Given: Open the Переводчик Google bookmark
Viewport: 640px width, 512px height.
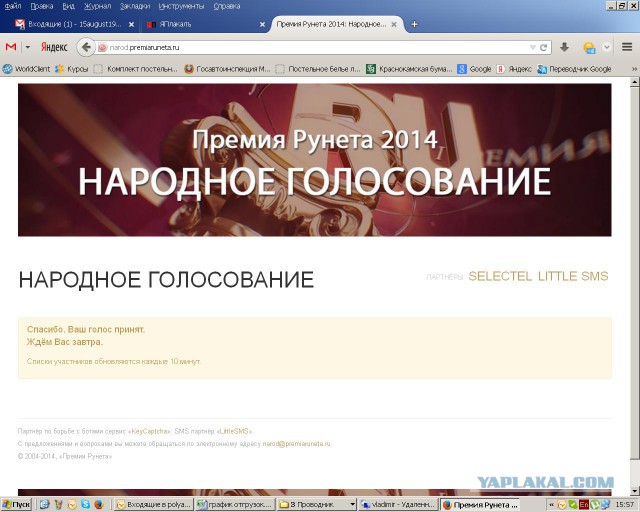Looking at the screenshot, I should click(x=574, y=69).
